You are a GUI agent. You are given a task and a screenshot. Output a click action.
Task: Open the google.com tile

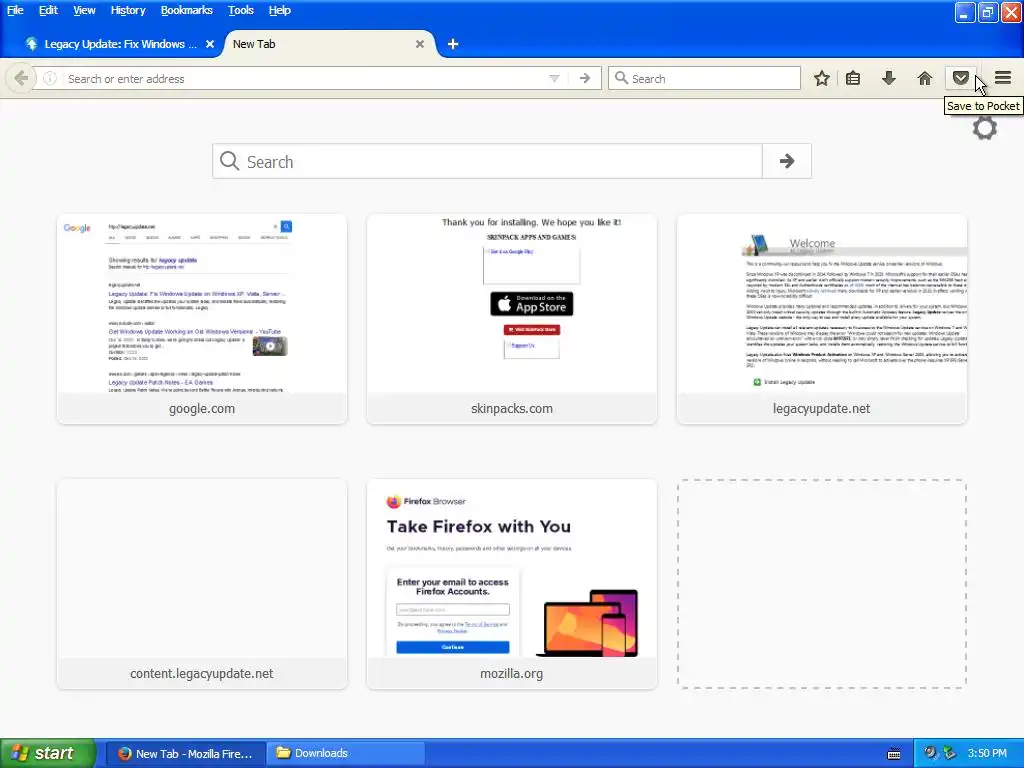(202, 319)
